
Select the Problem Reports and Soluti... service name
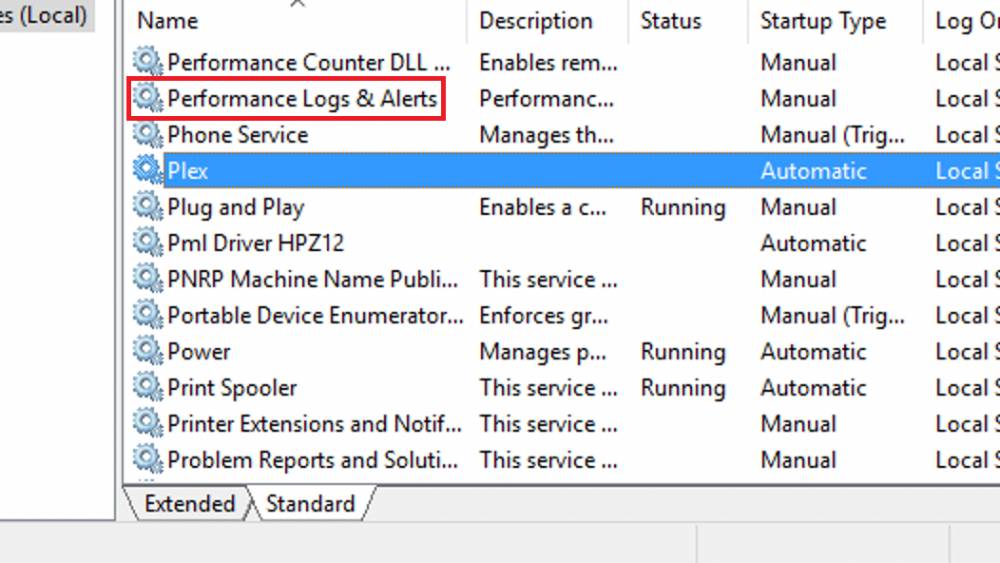pos(312,460)
